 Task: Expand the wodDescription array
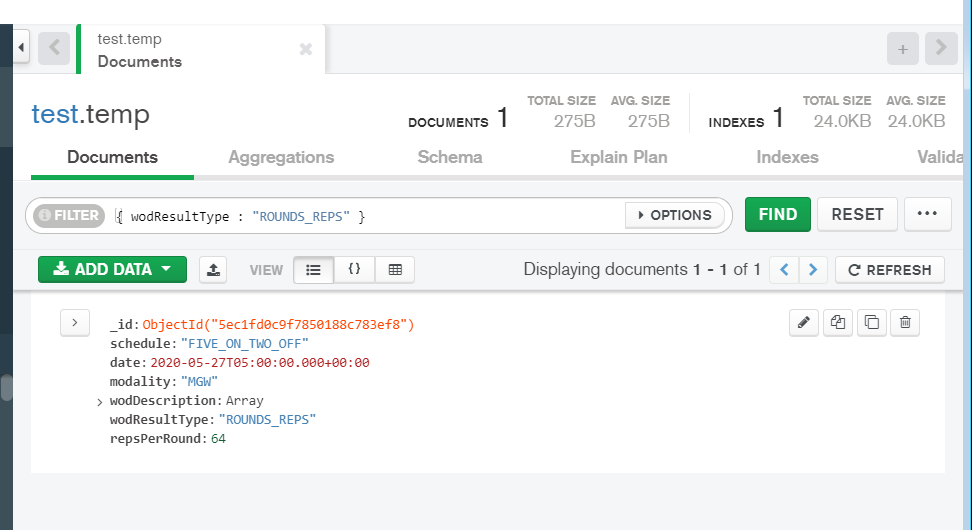tap(99, 402)
